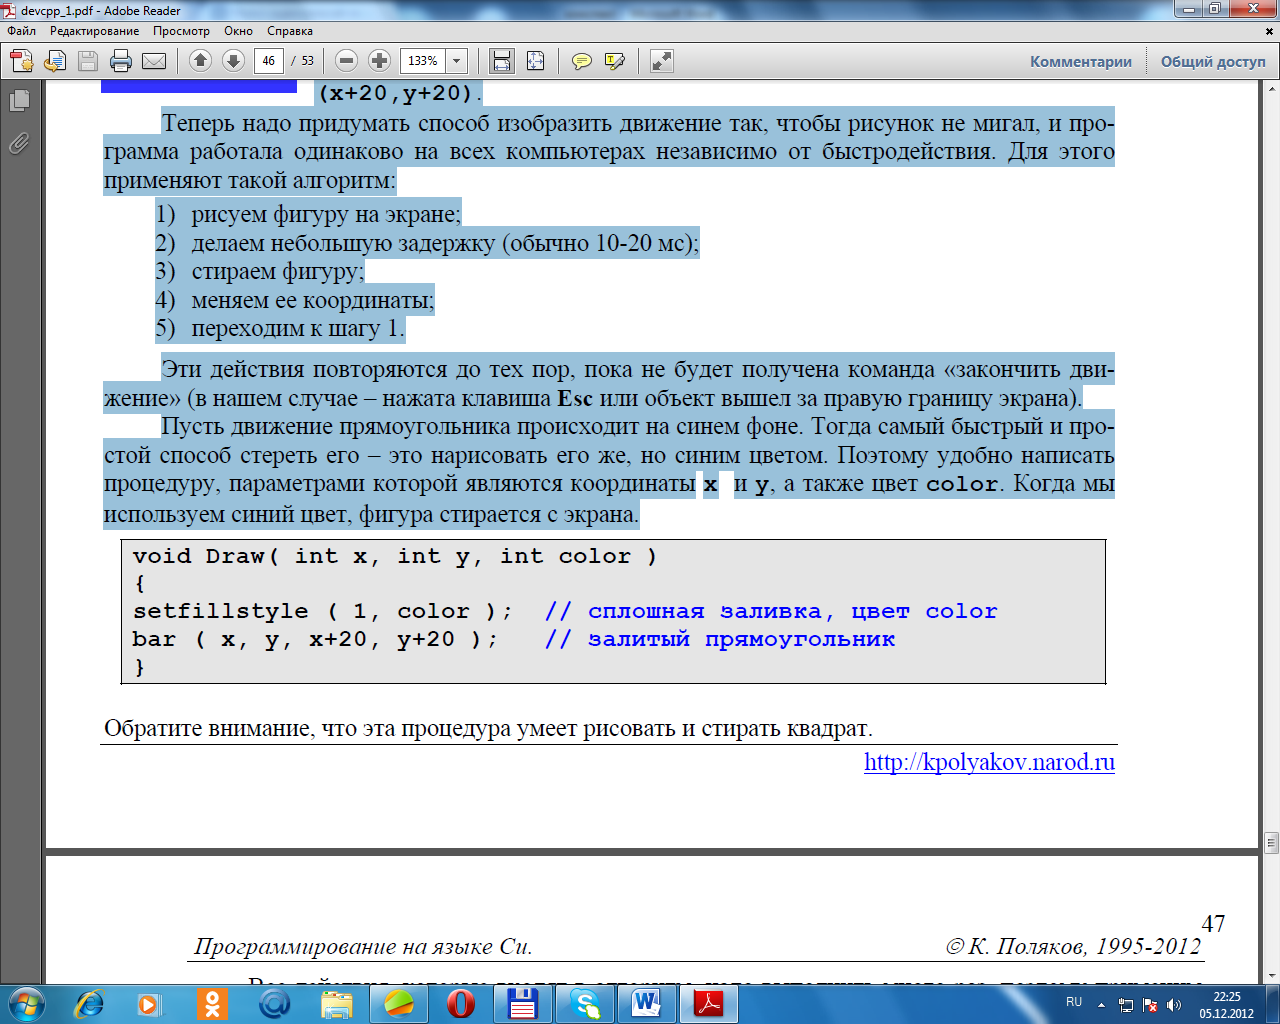Image resolution: width=1280 pixels, height=1024 pixels.
Task: Add a sticky note comment
Action: (x=581, y=61)
